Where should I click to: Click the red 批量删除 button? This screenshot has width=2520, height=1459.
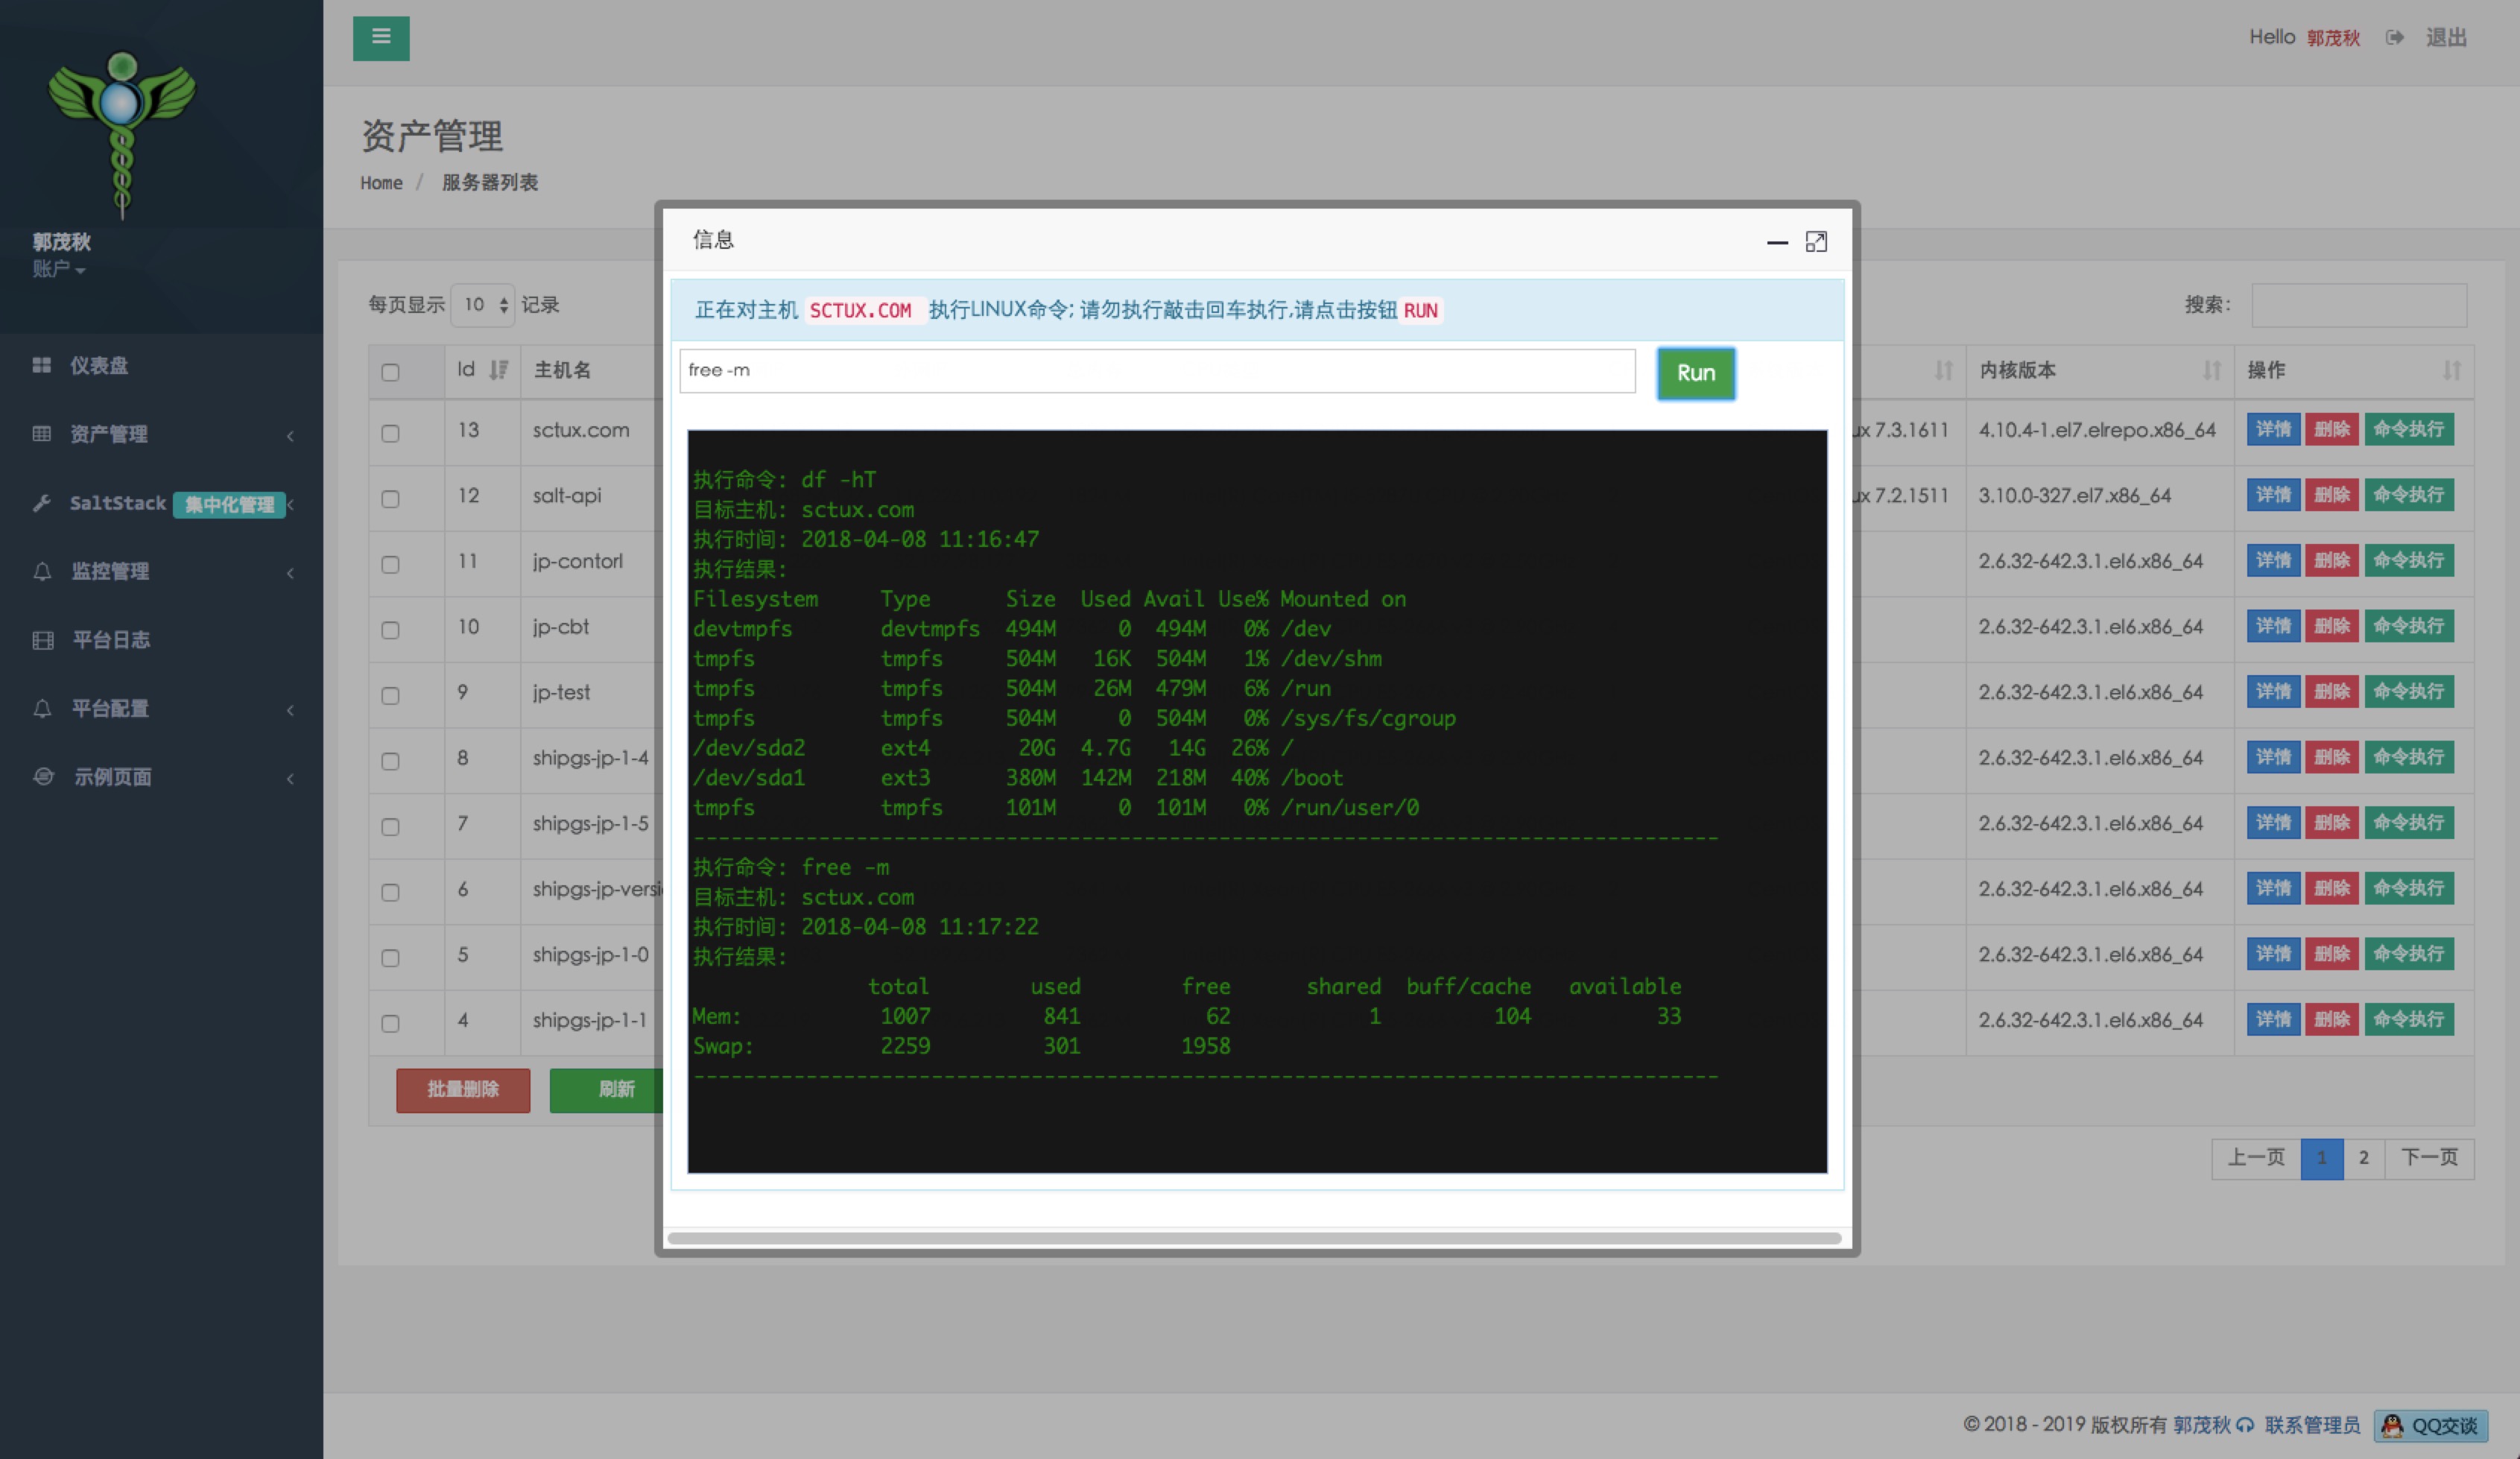(463, 1089)
